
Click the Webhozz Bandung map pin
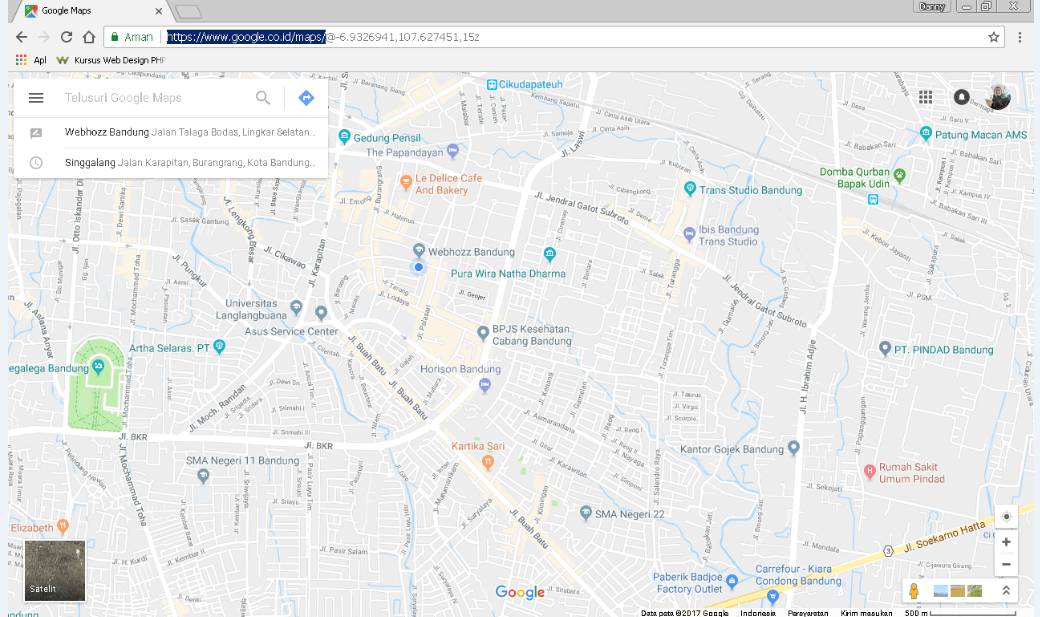(419, 250)
